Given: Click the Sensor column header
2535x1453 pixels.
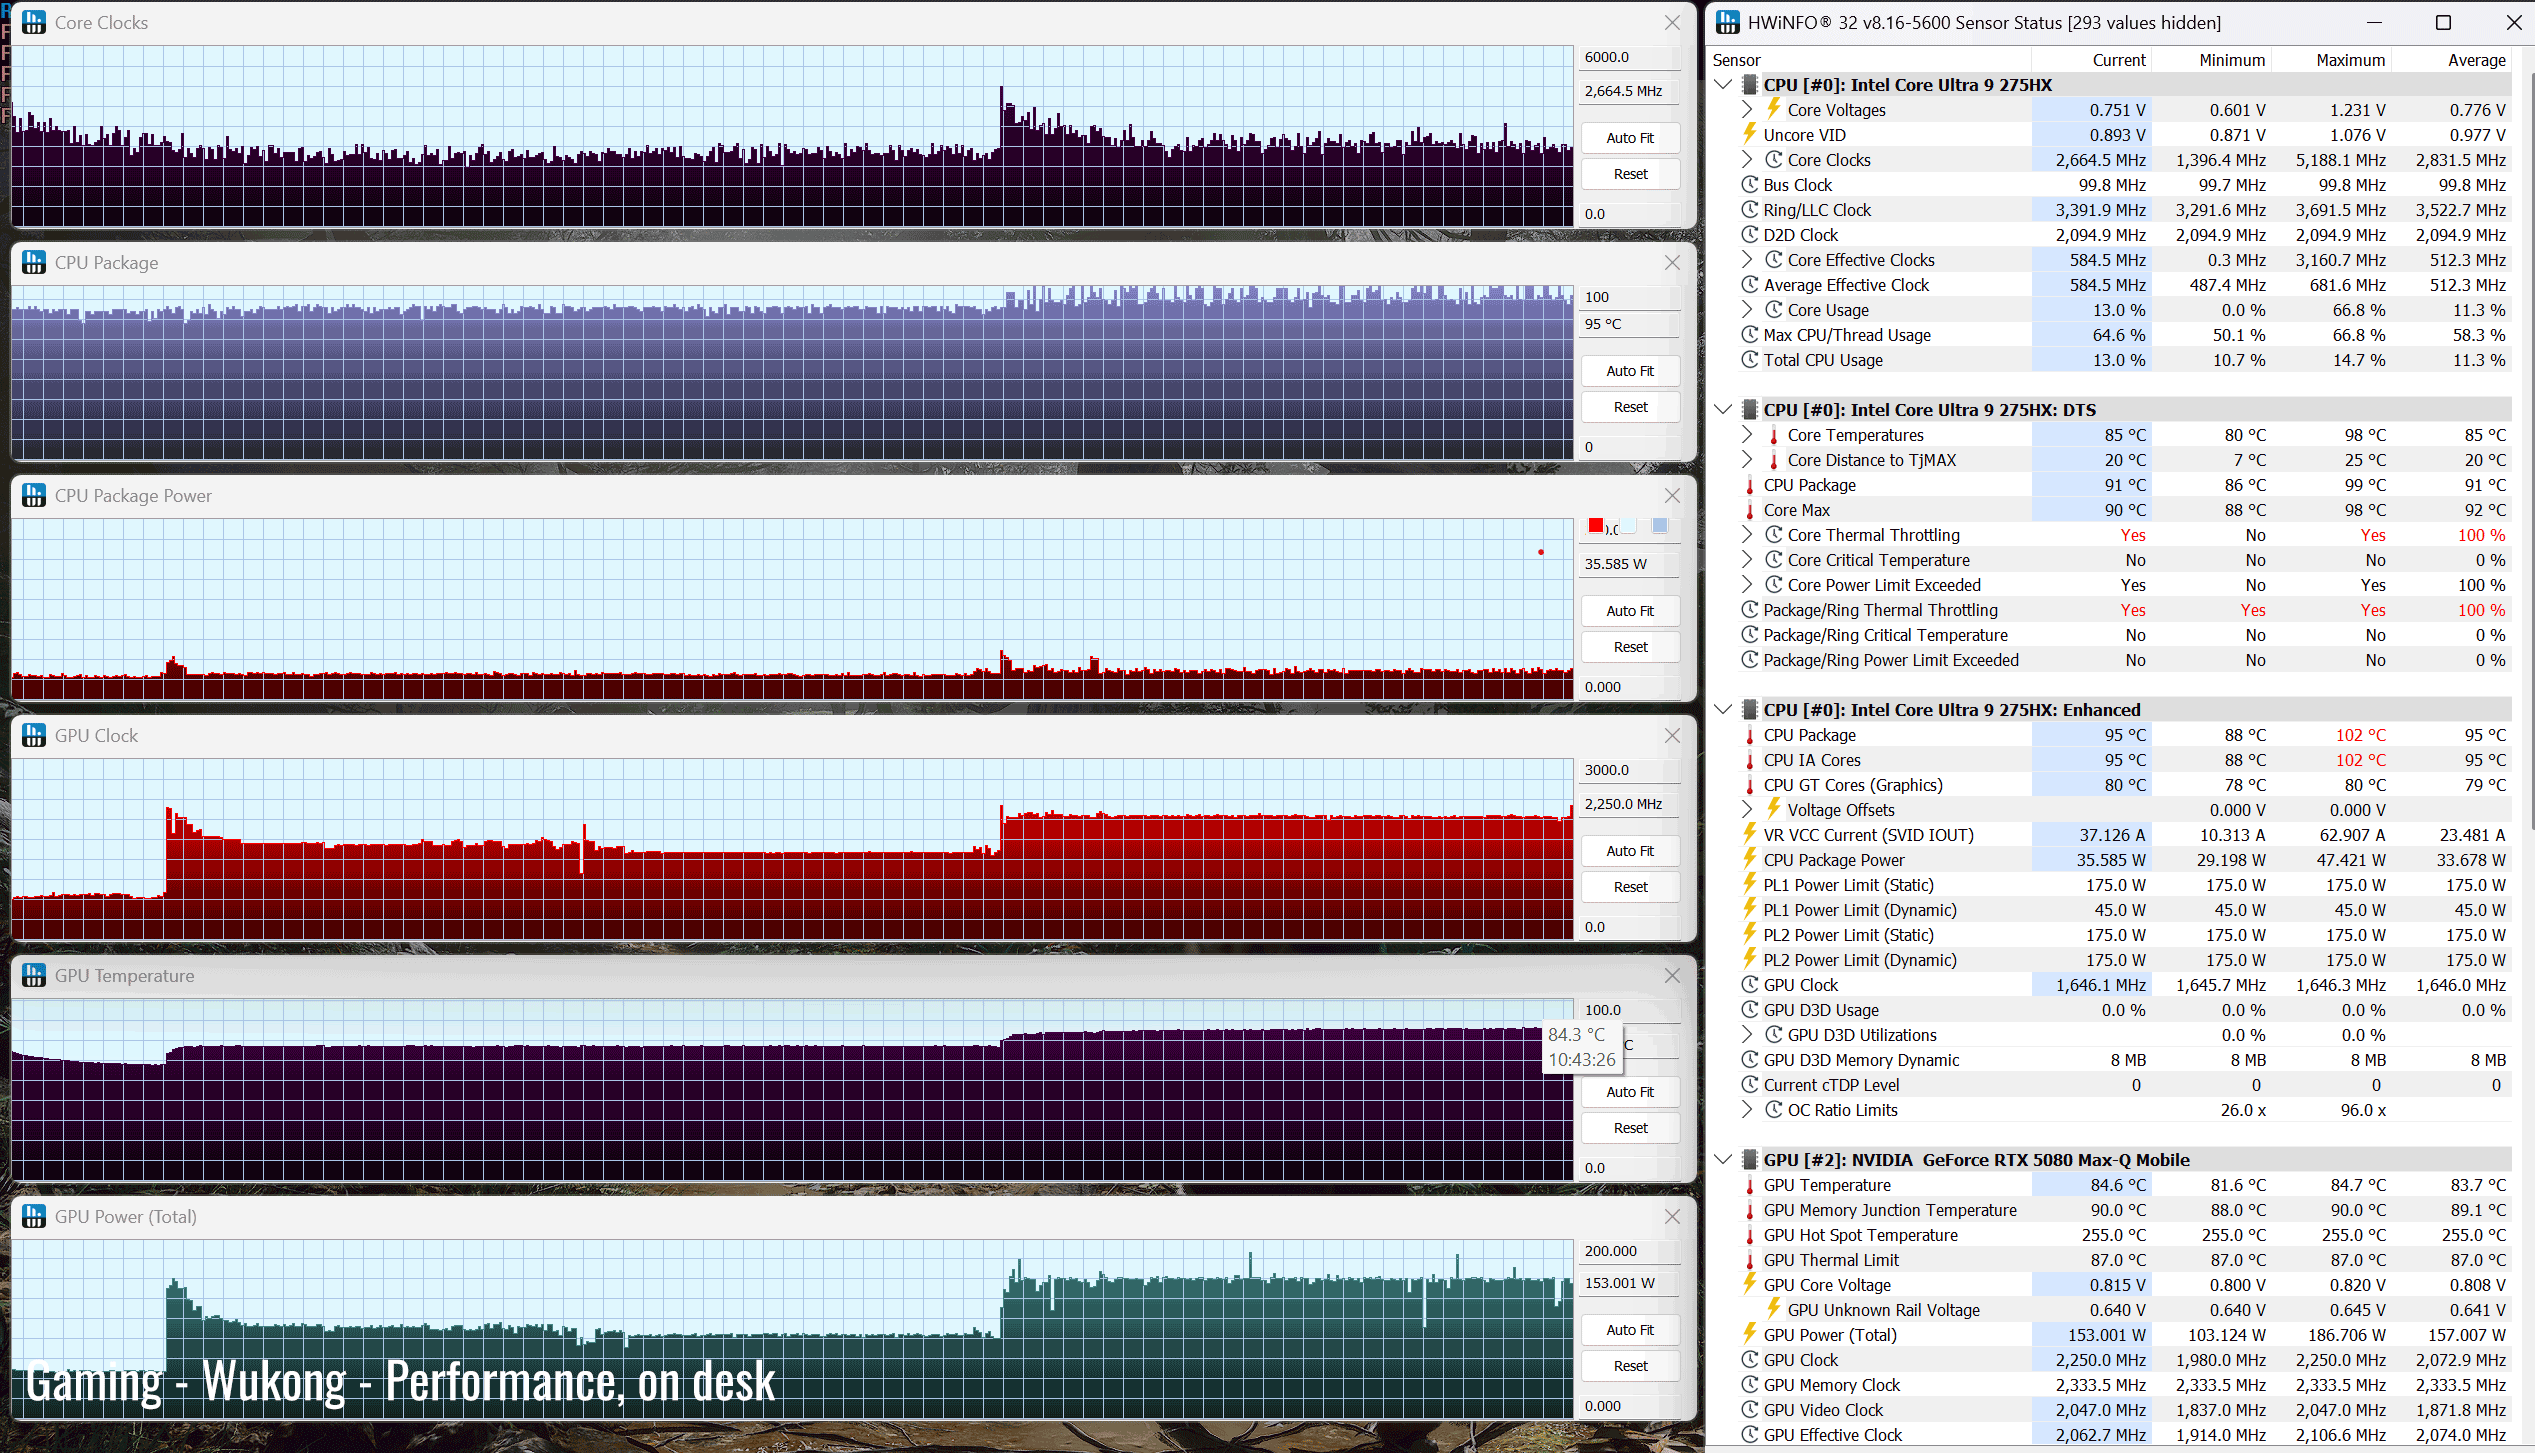Looking at the screenshot, I should (1870, 60).
